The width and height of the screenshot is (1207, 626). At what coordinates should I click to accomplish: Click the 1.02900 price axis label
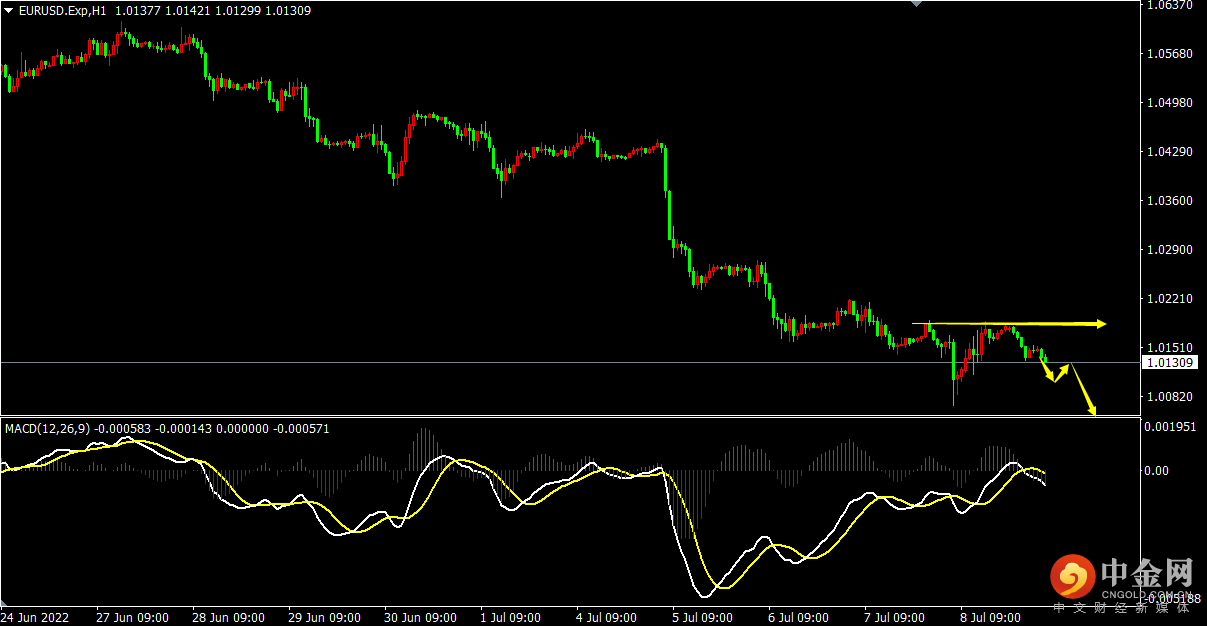click(1171, 250)
